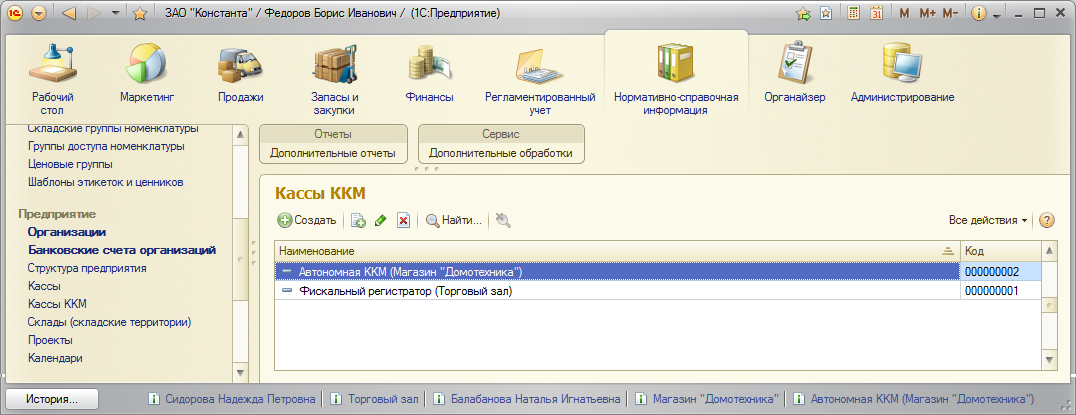Open the Запасы и закупки section
1076x415 pixels.
335,78
